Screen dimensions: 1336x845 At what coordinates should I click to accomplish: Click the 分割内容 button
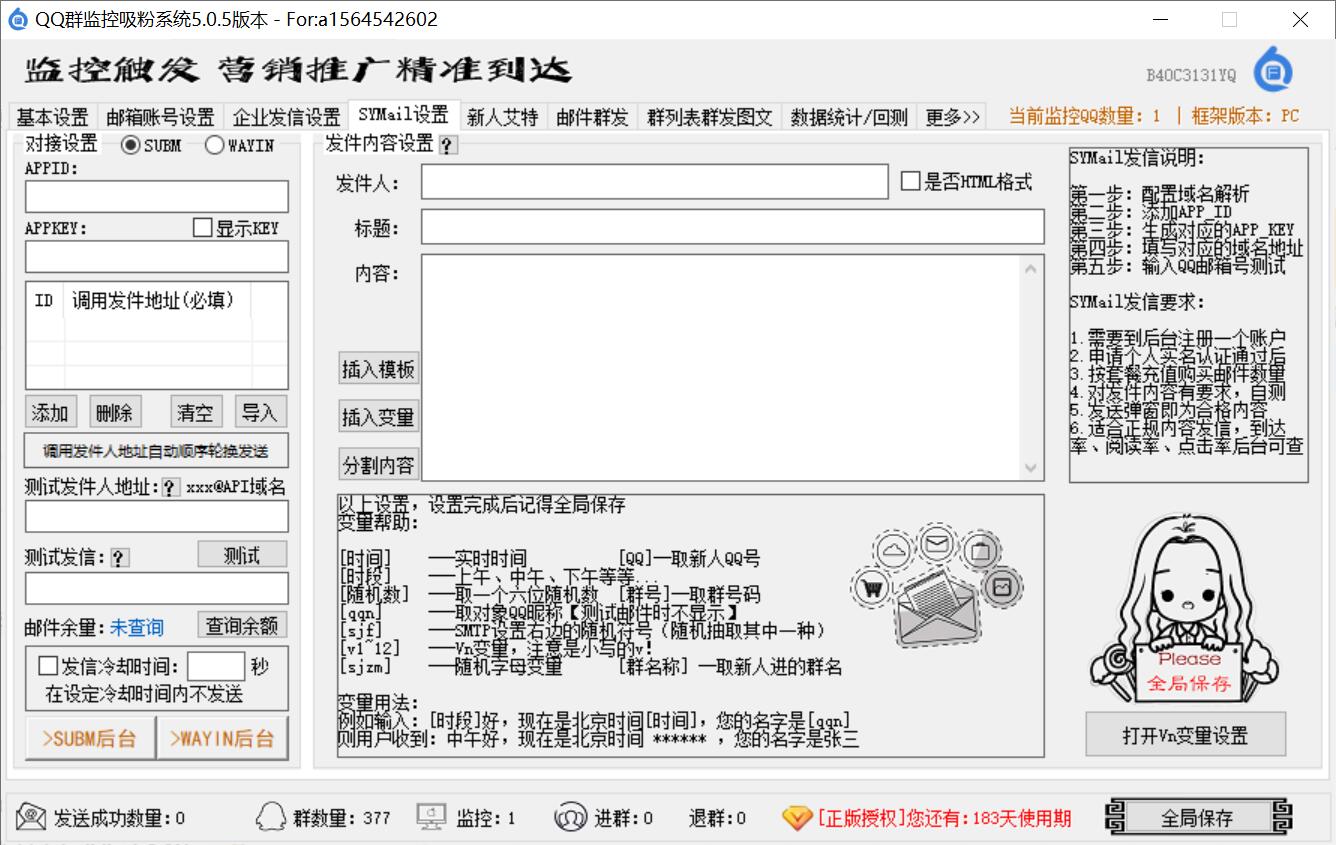coord(378,465)
